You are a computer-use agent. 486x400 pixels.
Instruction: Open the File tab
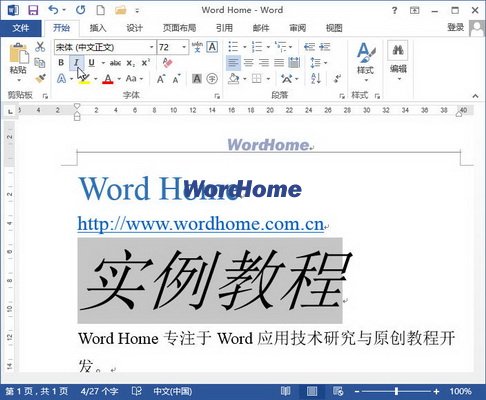[21, 28]
